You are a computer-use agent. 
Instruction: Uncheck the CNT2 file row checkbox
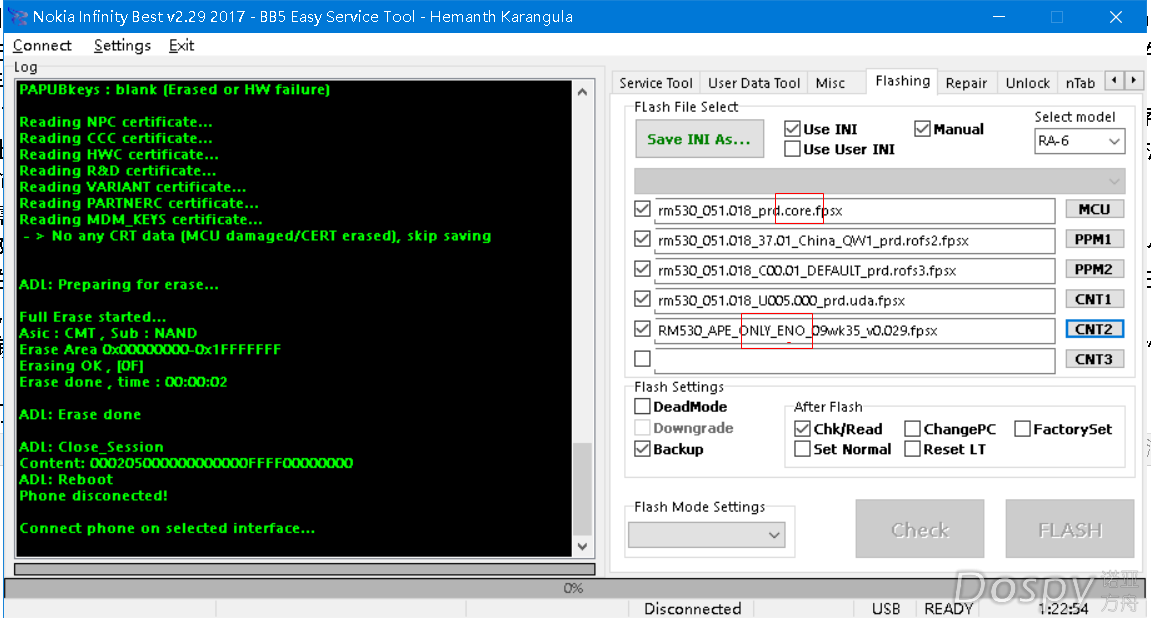point(642,329)
